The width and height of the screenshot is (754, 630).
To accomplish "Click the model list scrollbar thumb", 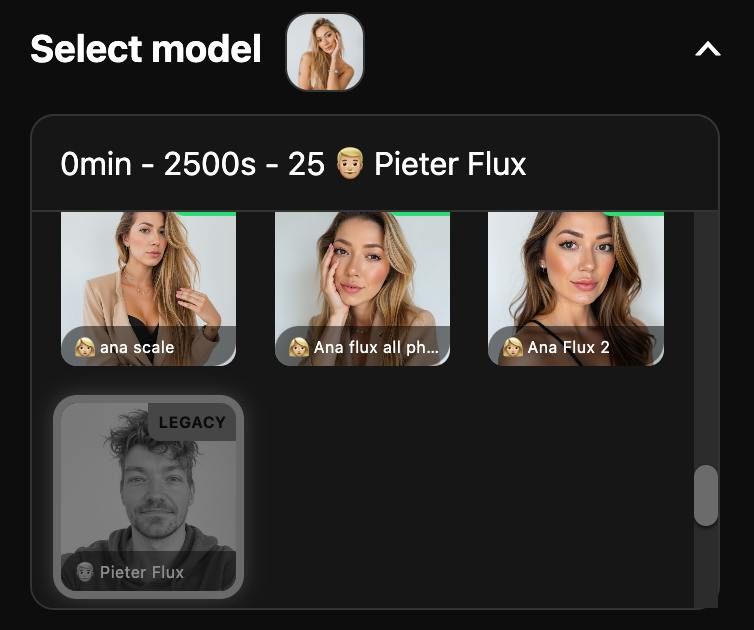I will coord(706,495).
